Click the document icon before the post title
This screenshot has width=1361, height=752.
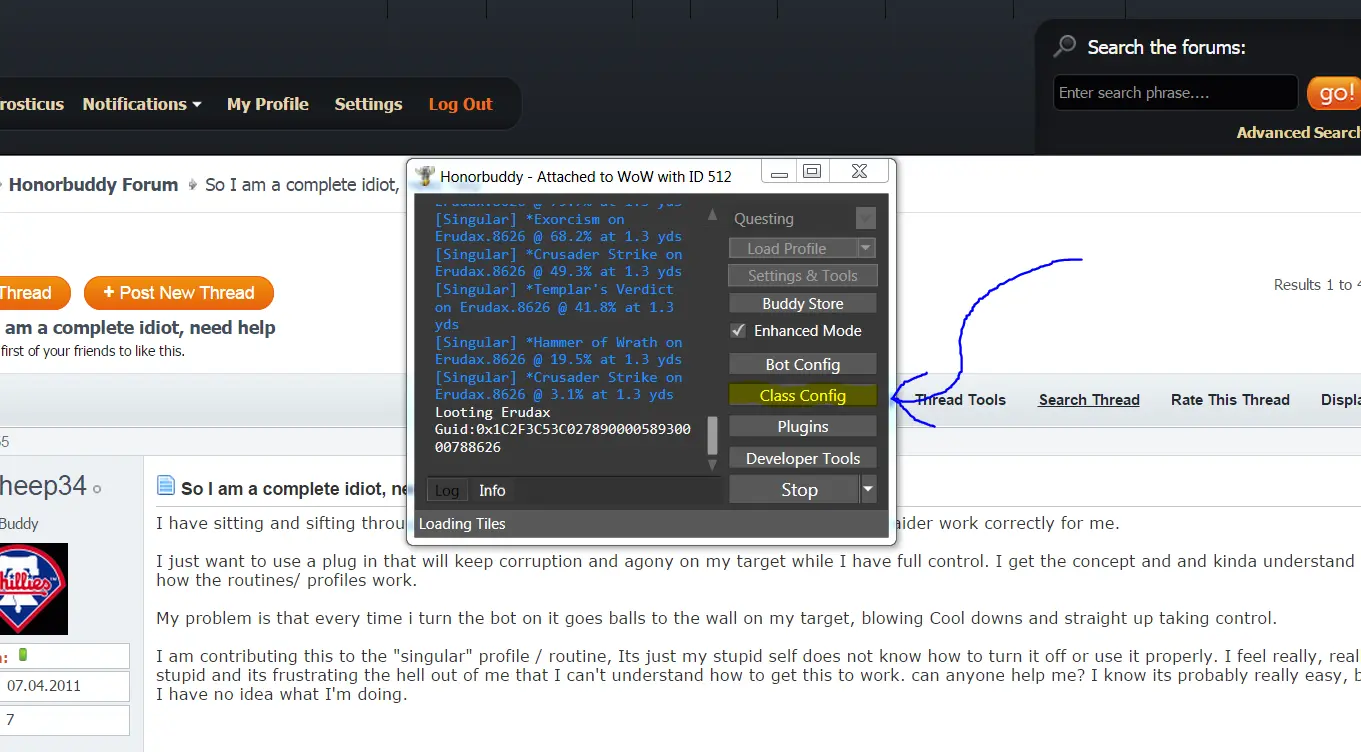[x=166, y=487]
